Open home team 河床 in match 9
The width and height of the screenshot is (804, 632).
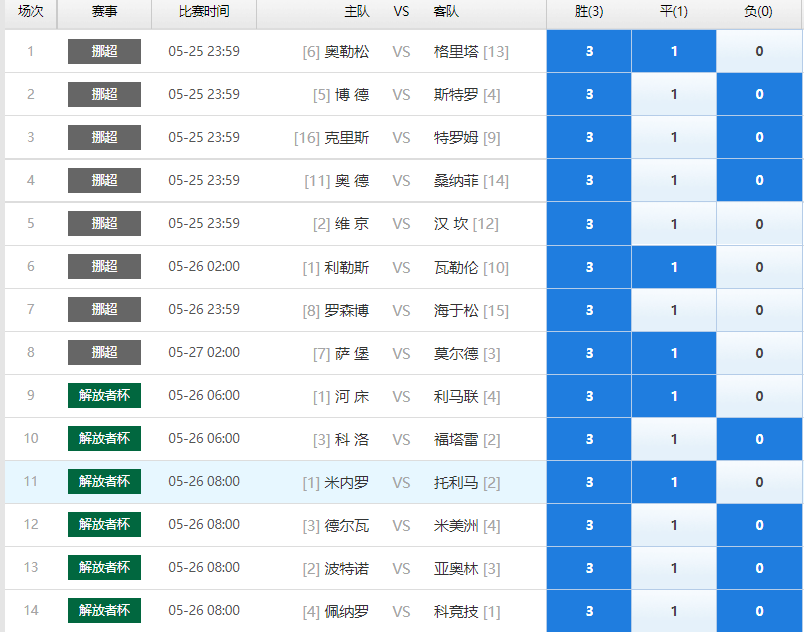[352, 396]
